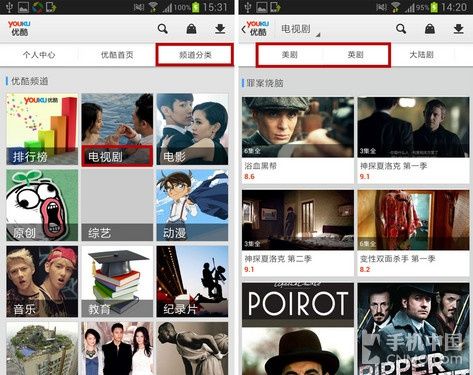Select the 英剧 tab

coord(355,55)
